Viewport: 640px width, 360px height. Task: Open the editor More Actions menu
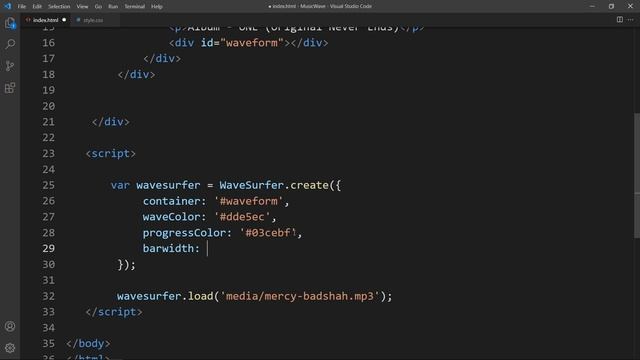631,20
